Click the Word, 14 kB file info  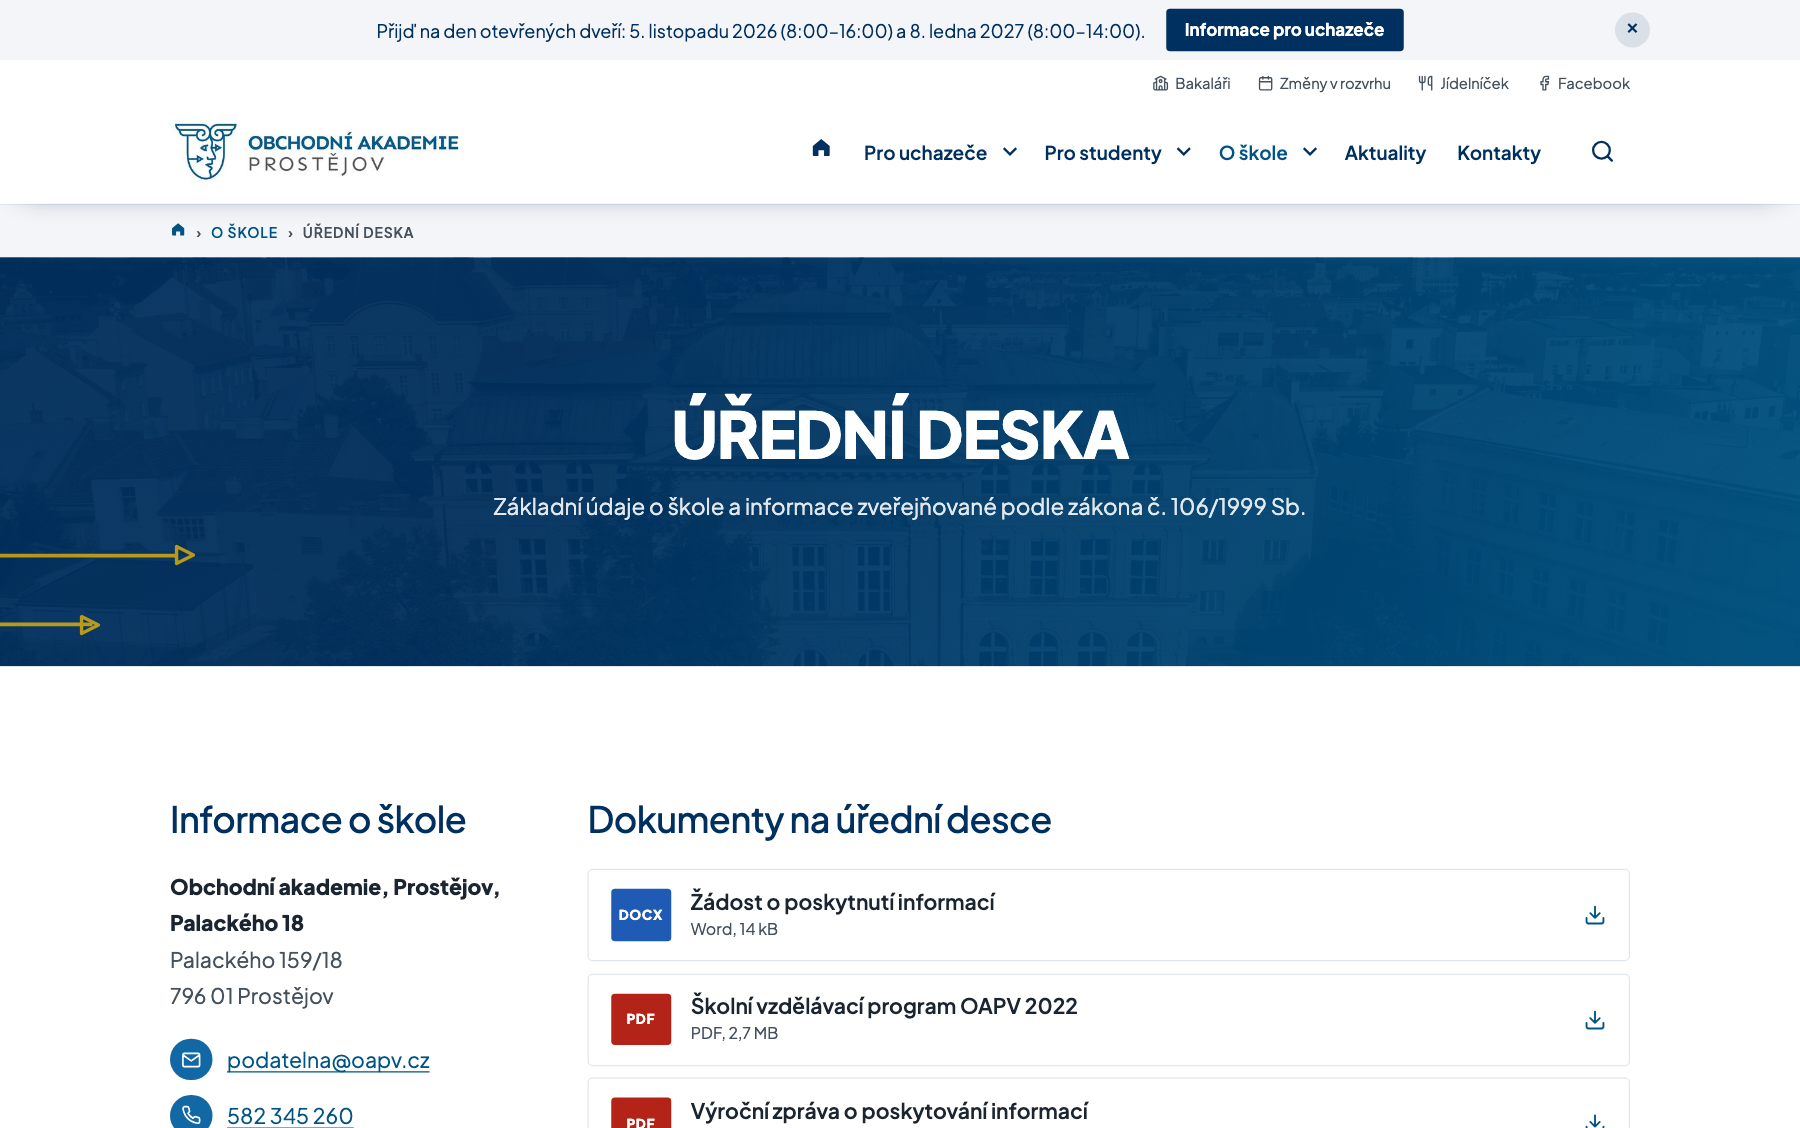(734, 929)
